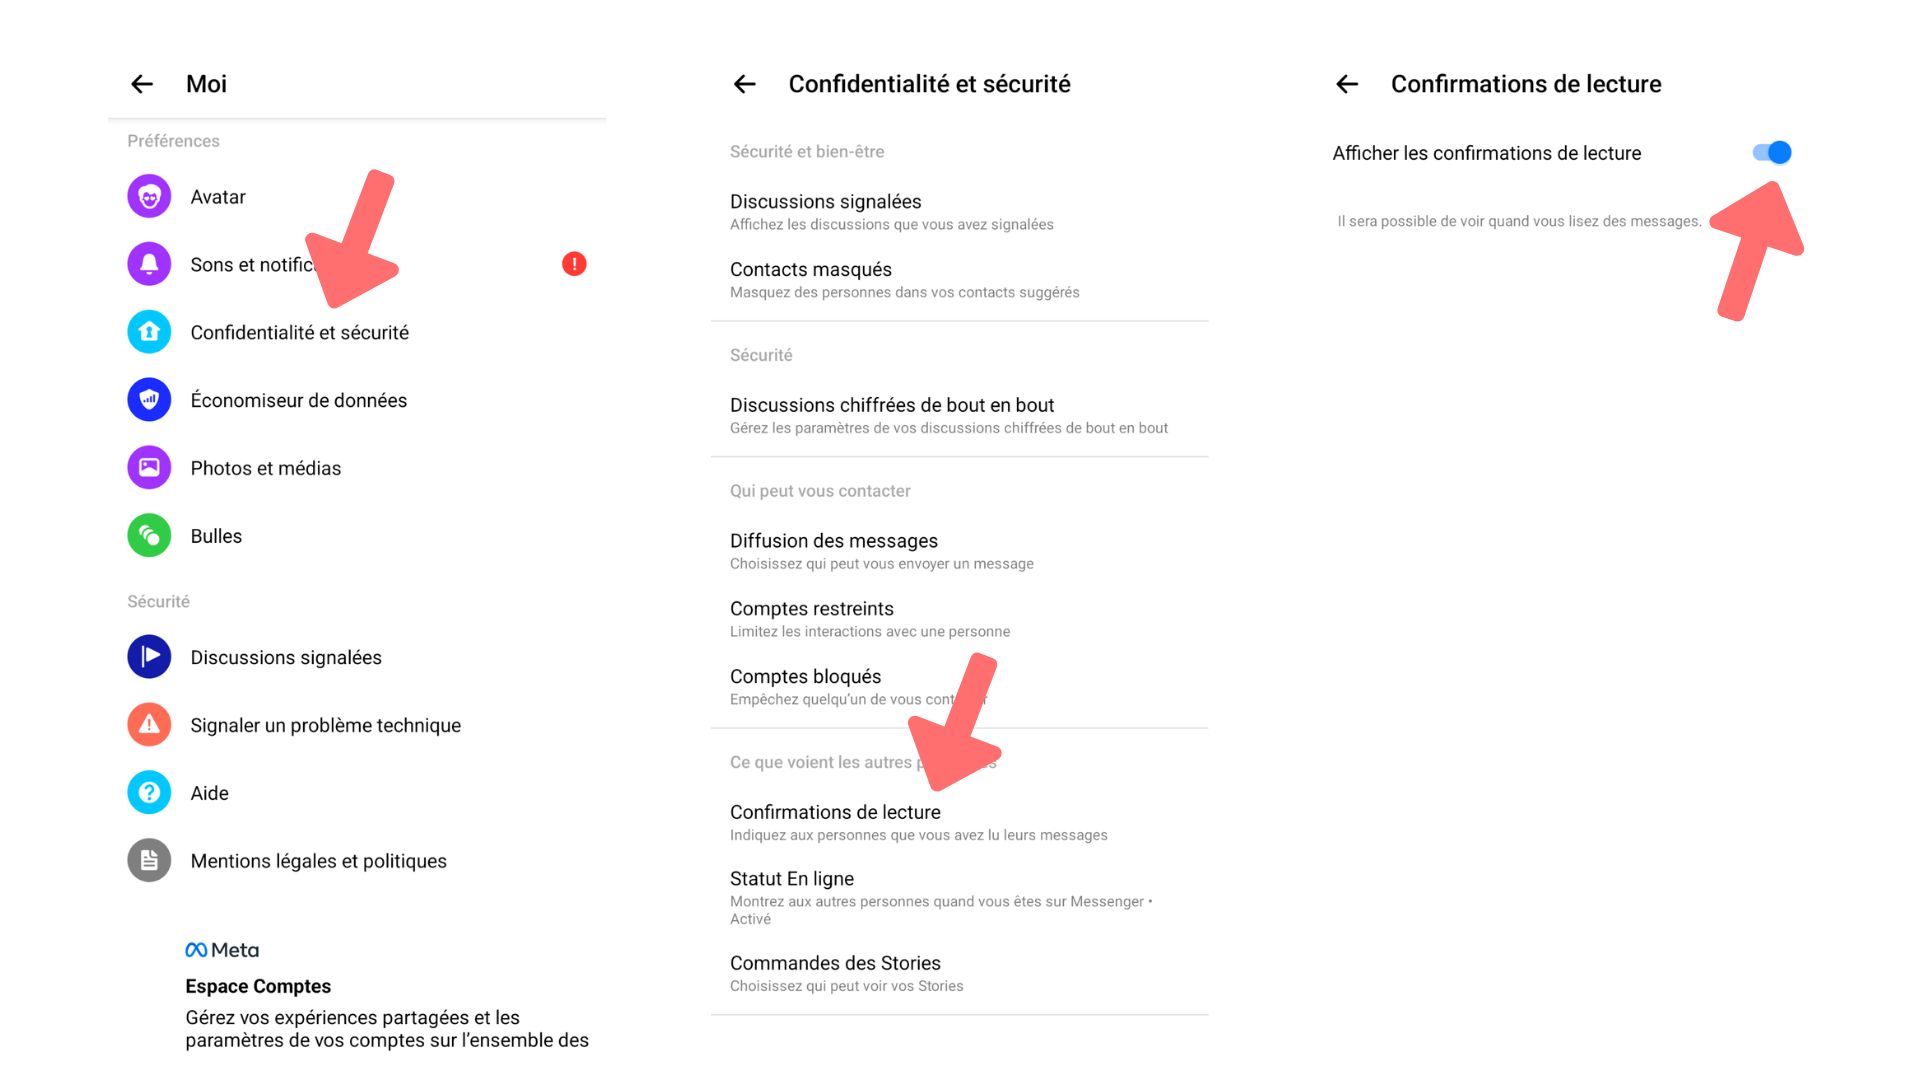Select Comptes bloqués option
This screenshot has width=1920, height=1080.
959,687
